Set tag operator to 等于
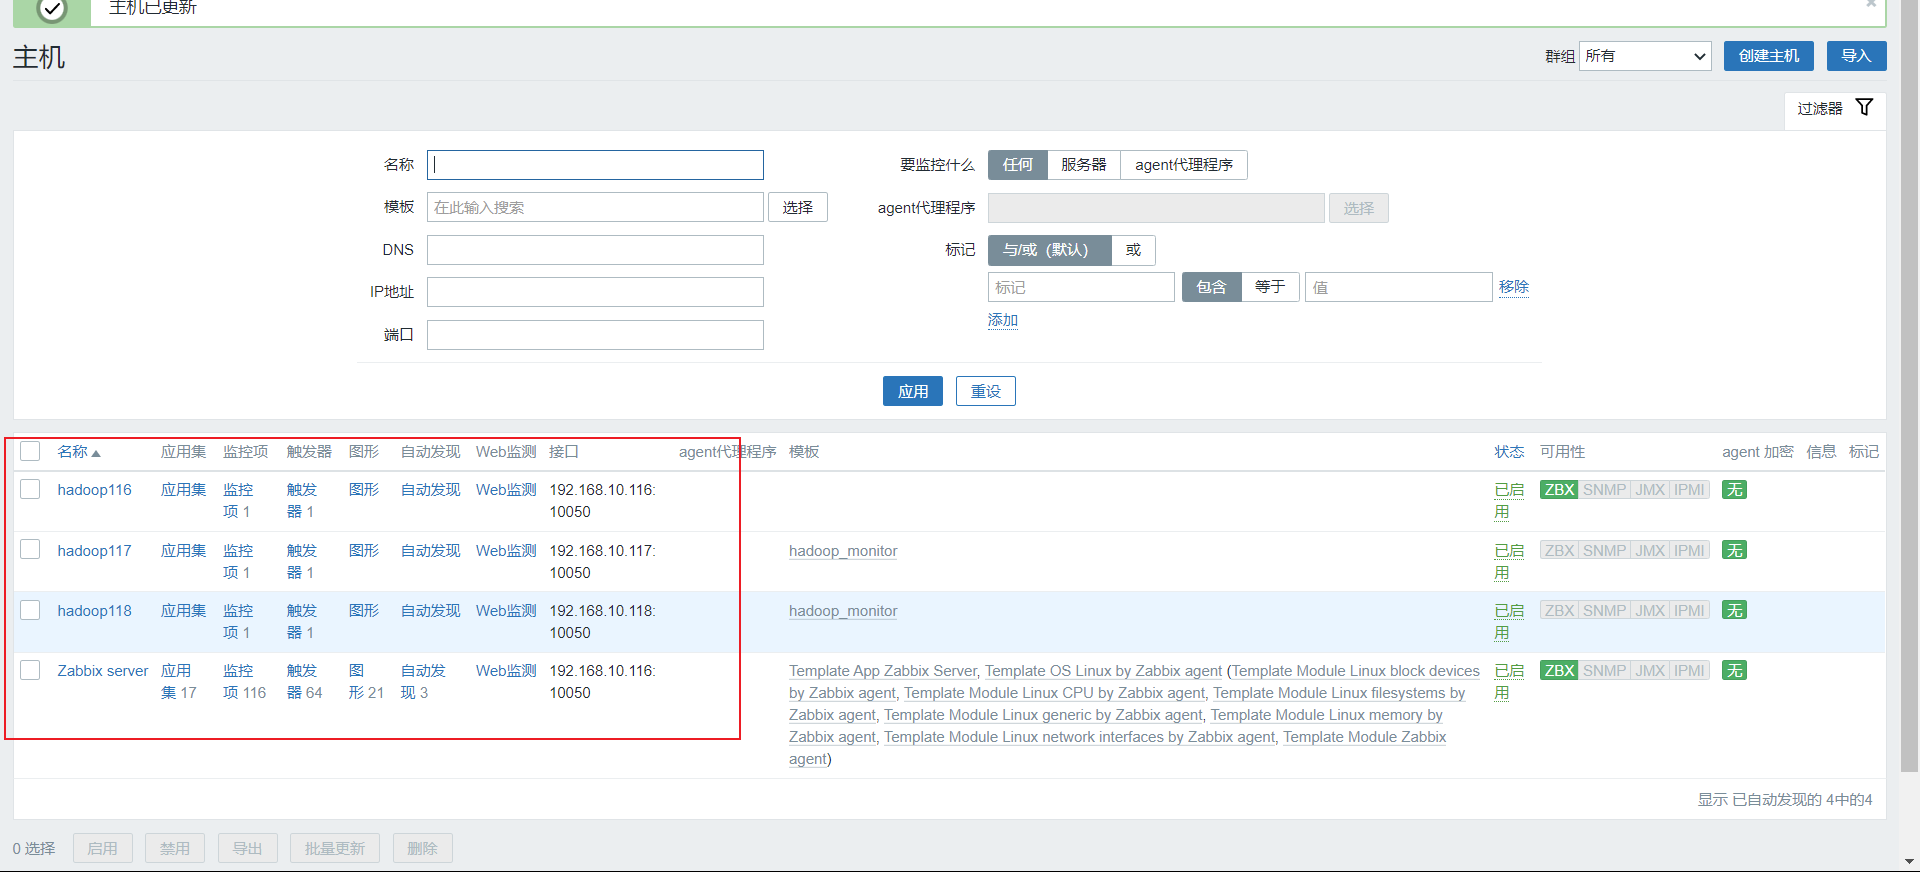 coord(1270,287)
